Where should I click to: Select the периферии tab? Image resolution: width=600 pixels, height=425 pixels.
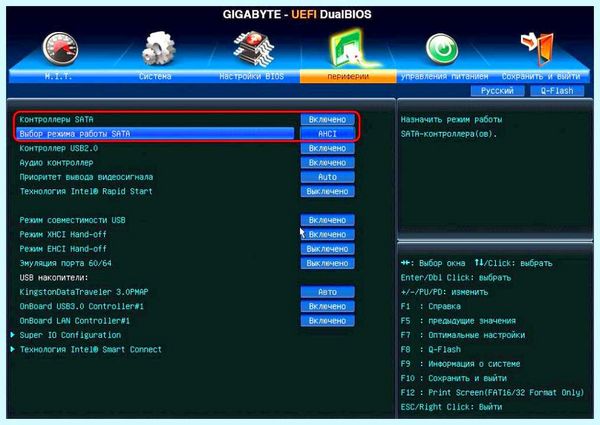[x=348, y=77]
